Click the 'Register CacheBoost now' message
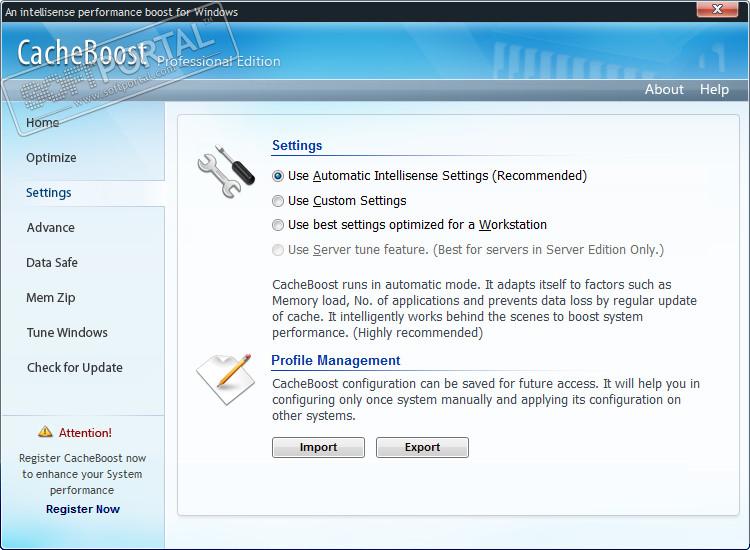This screenshot has width=750, height=550. click(x=82, y=474)
